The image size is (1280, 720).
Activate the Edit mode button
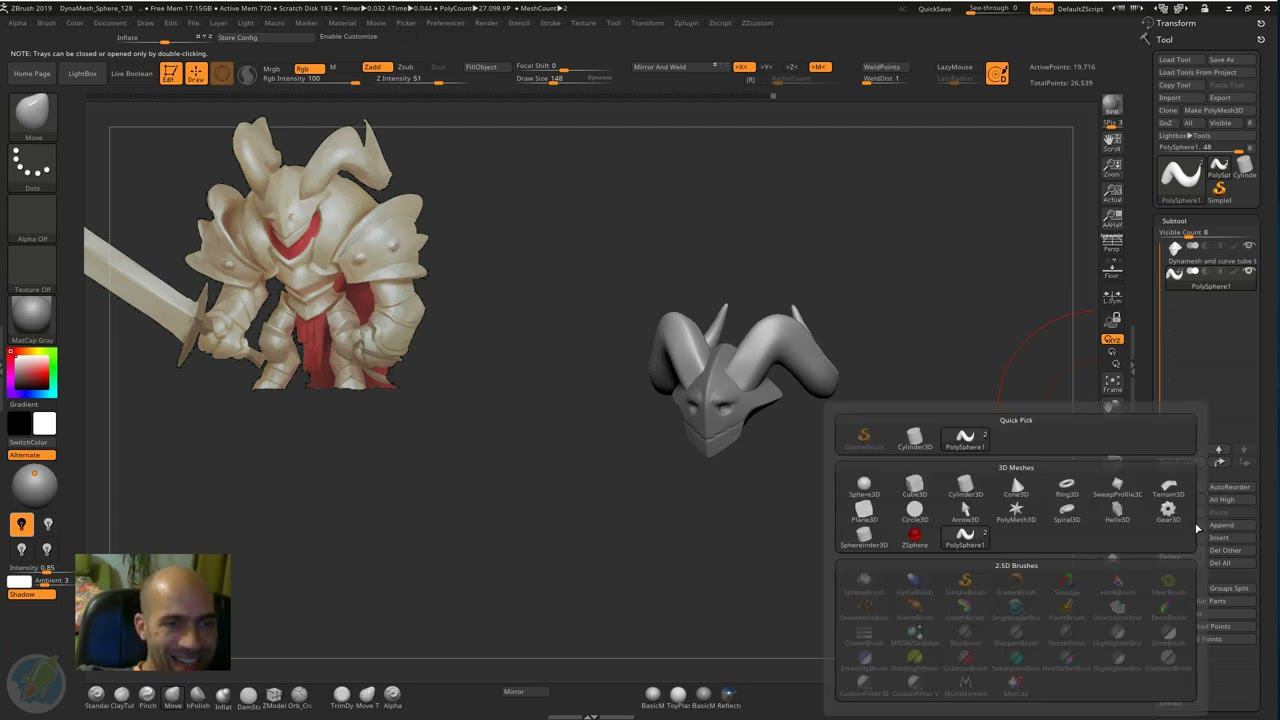pyautogui.click(x=171, y=73)
